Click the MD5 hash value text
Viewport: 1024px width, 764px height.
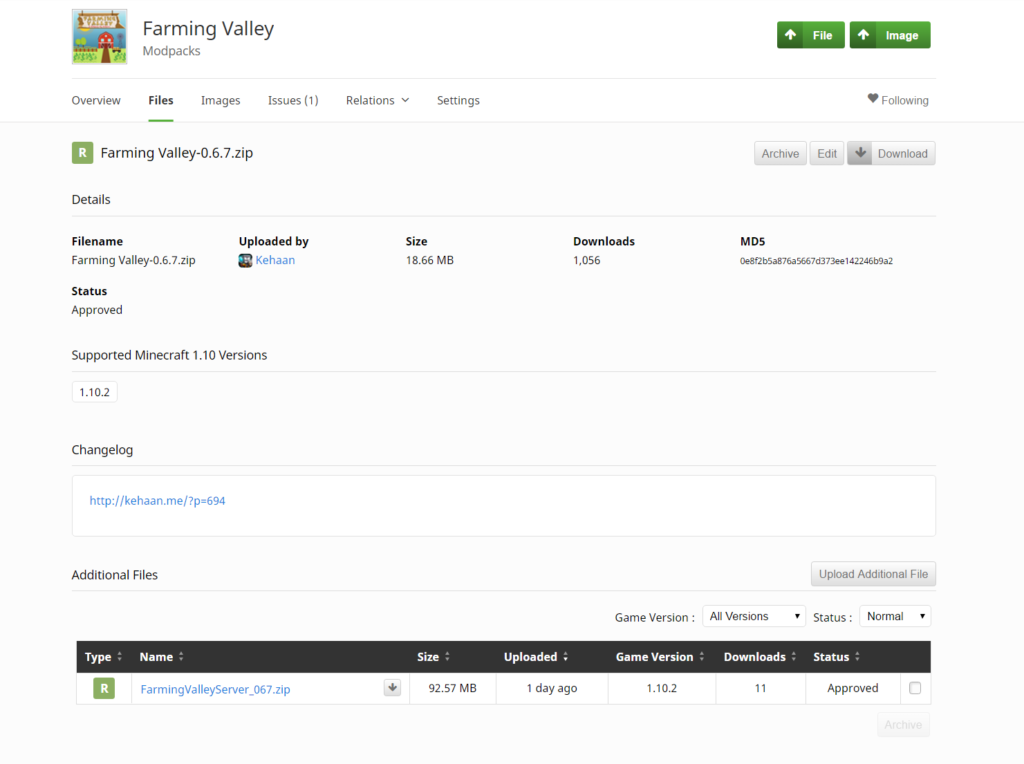(x=816, y=261)
